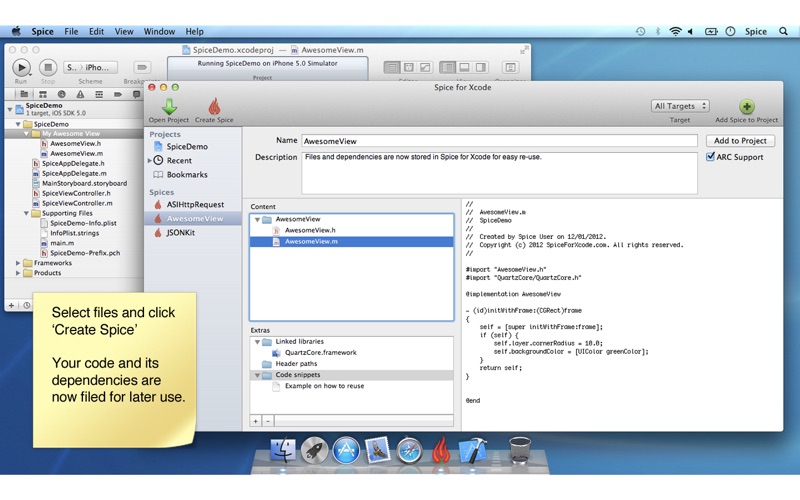Select the AwesomeView spice in sidebar
The height and width of the screenshot is (500, 800).
click(x=193, y=218)
